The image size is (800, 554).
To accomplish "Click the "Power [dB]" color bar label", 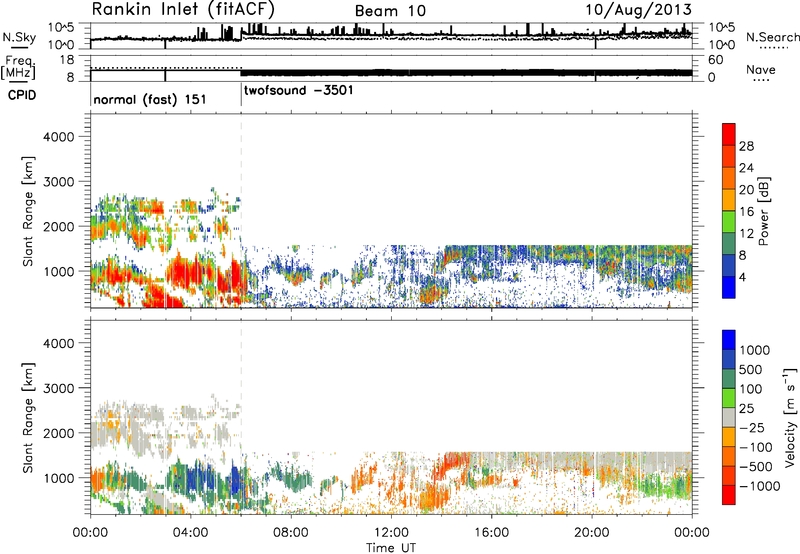I will [x=763, y=211].
